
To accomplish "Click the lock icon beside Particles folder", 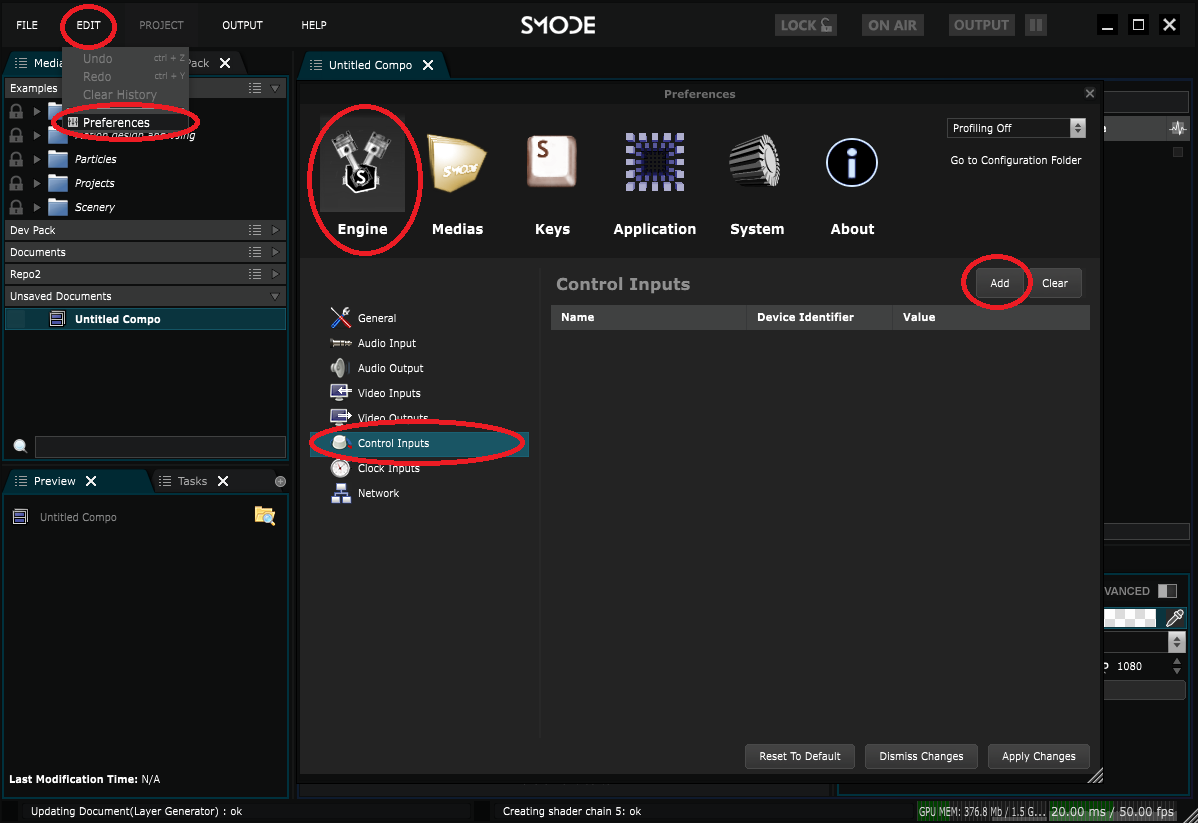I will 16,159.
